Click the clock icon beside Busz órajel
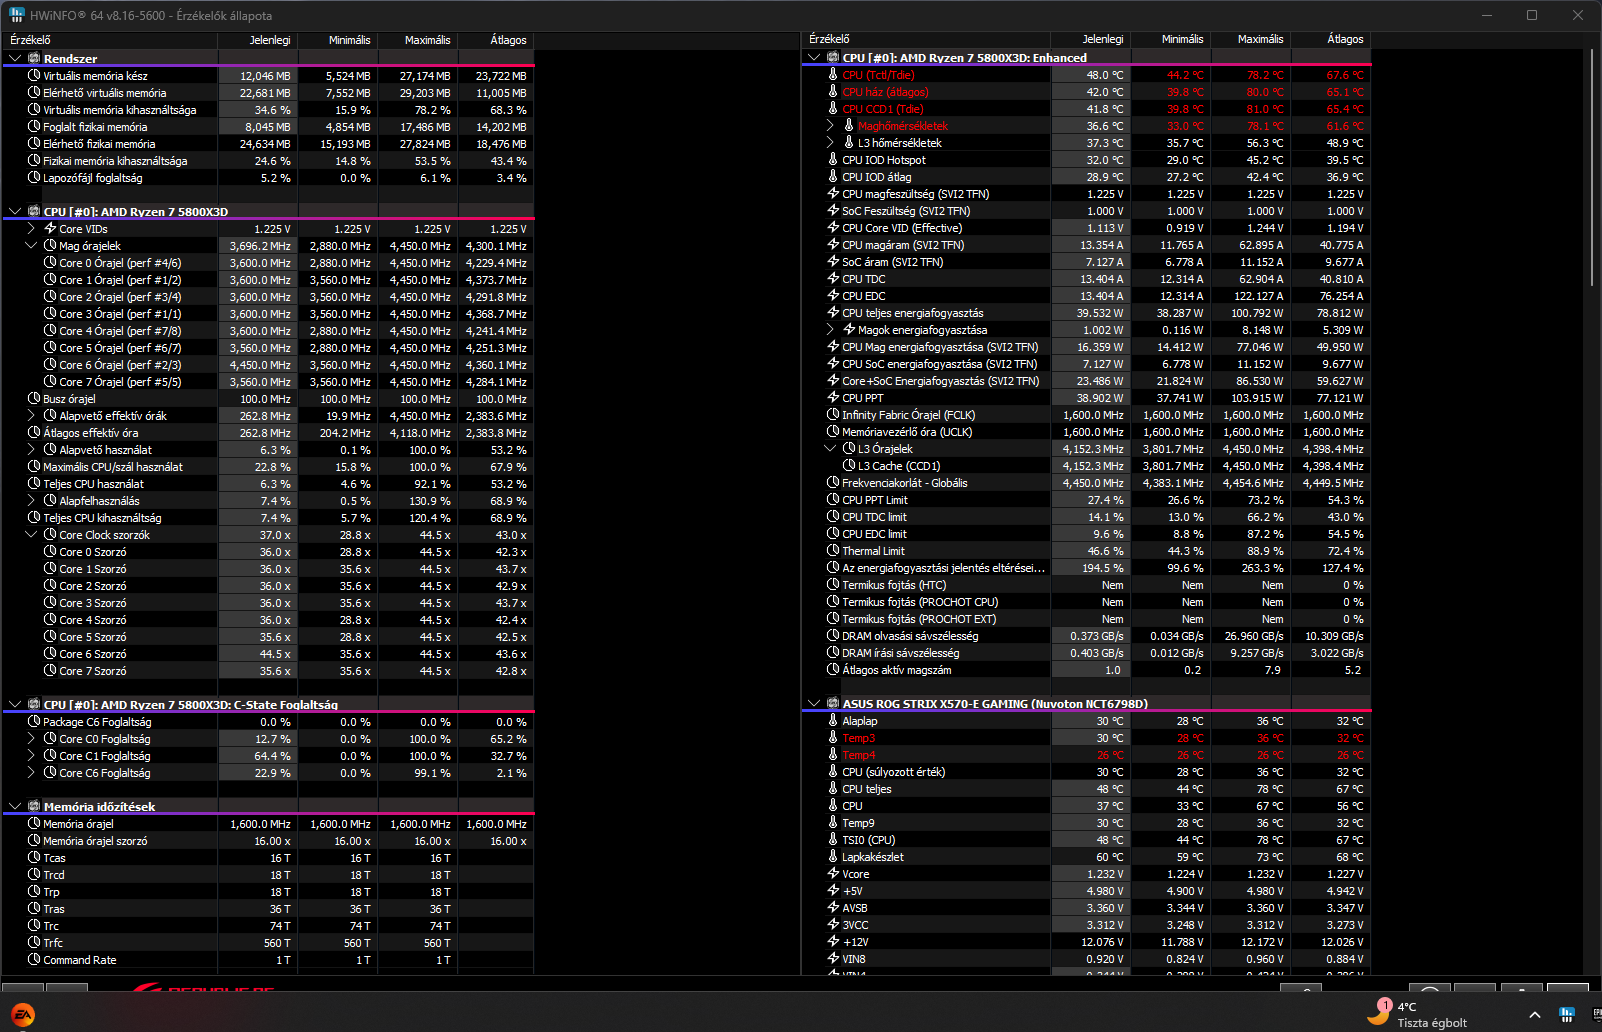The image size is (1602, 1032). click(x=34, y=399)
